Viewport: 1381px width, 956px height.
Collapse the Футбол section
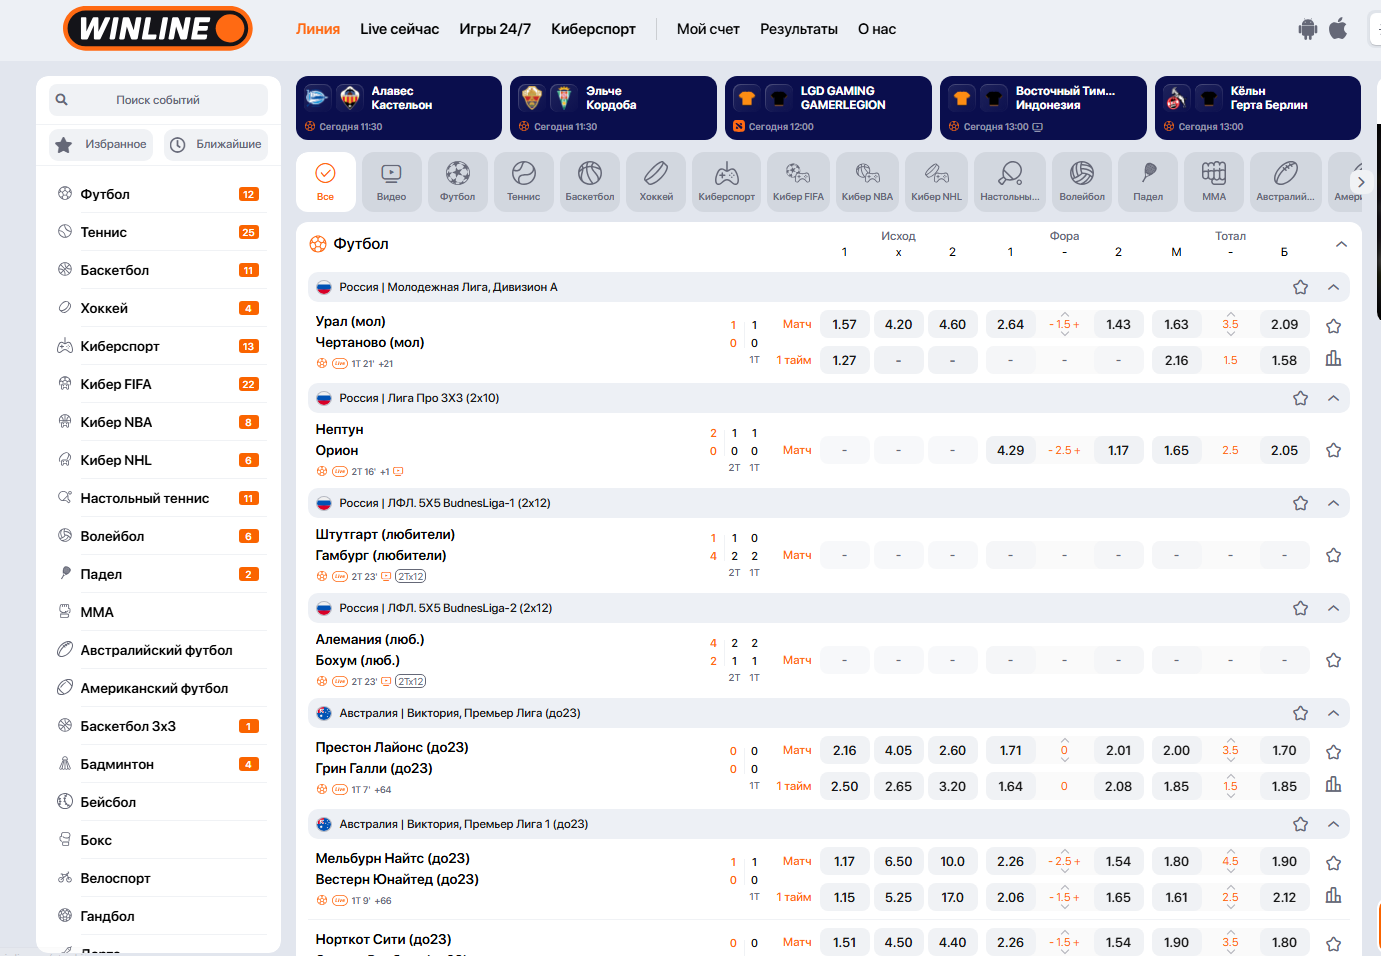pos(1341,244)
